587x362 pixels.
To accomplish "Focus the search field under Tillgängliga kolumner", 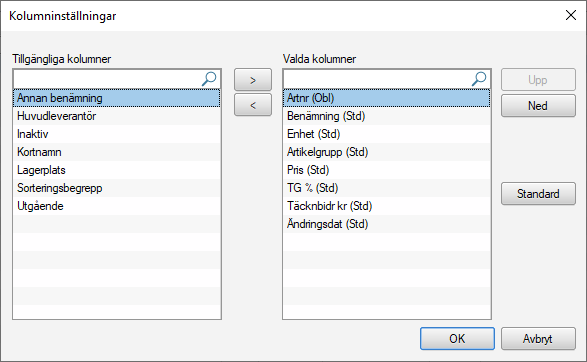I will (x=108, y=79).
